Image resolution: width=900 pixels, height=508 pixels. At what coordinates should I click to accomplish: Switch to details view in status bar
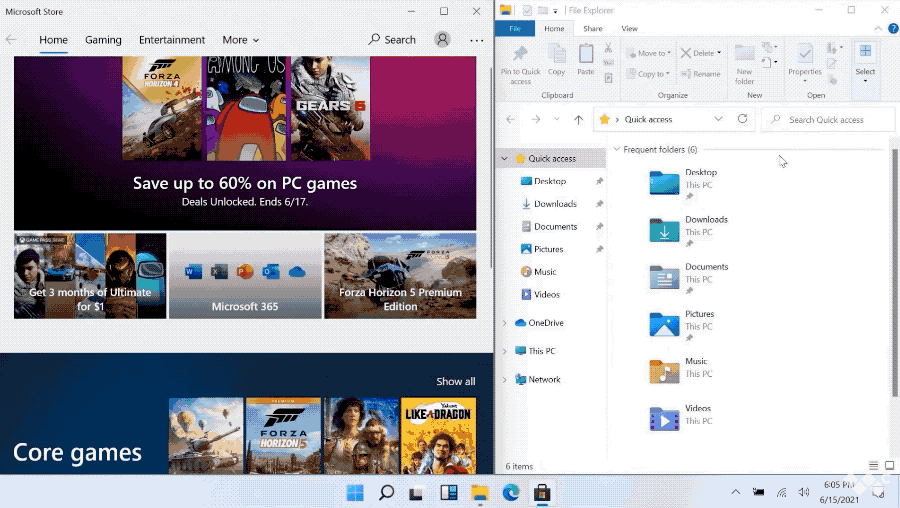(874, 466)
